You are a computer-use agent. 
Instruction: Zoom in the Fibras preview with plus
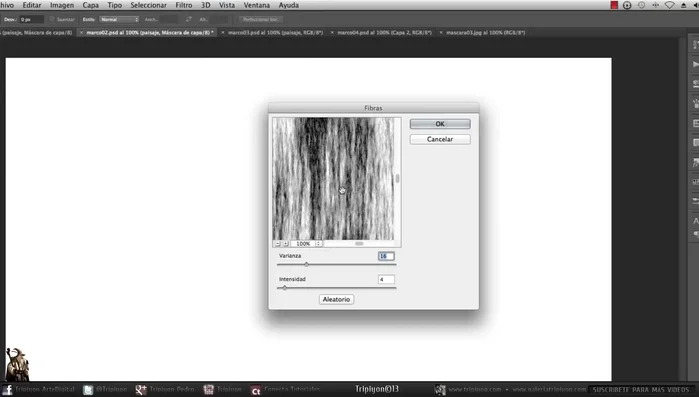click(x=286, y=244)
